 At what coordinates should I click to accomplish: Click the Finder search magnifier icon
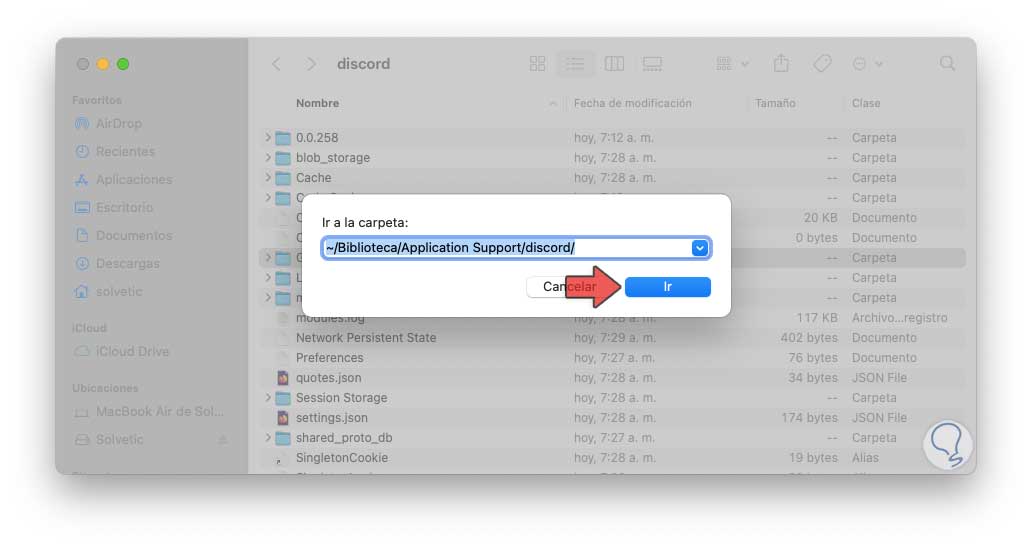click(947, 64)
